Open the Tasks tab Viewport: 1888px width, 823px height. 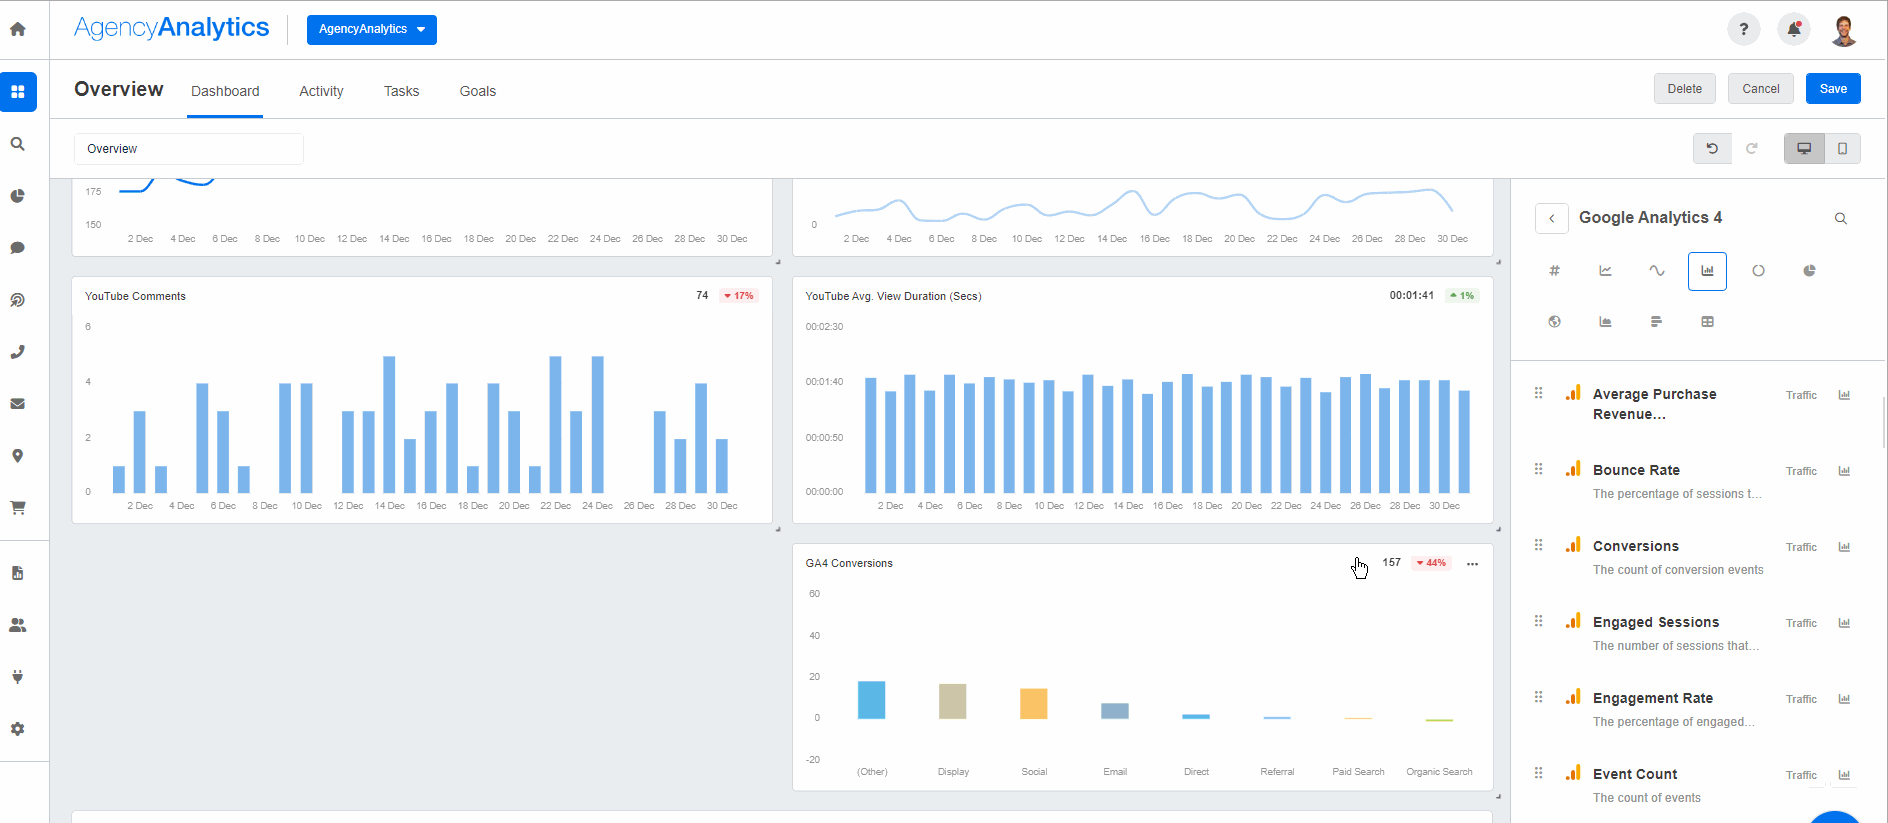[401, 91]
